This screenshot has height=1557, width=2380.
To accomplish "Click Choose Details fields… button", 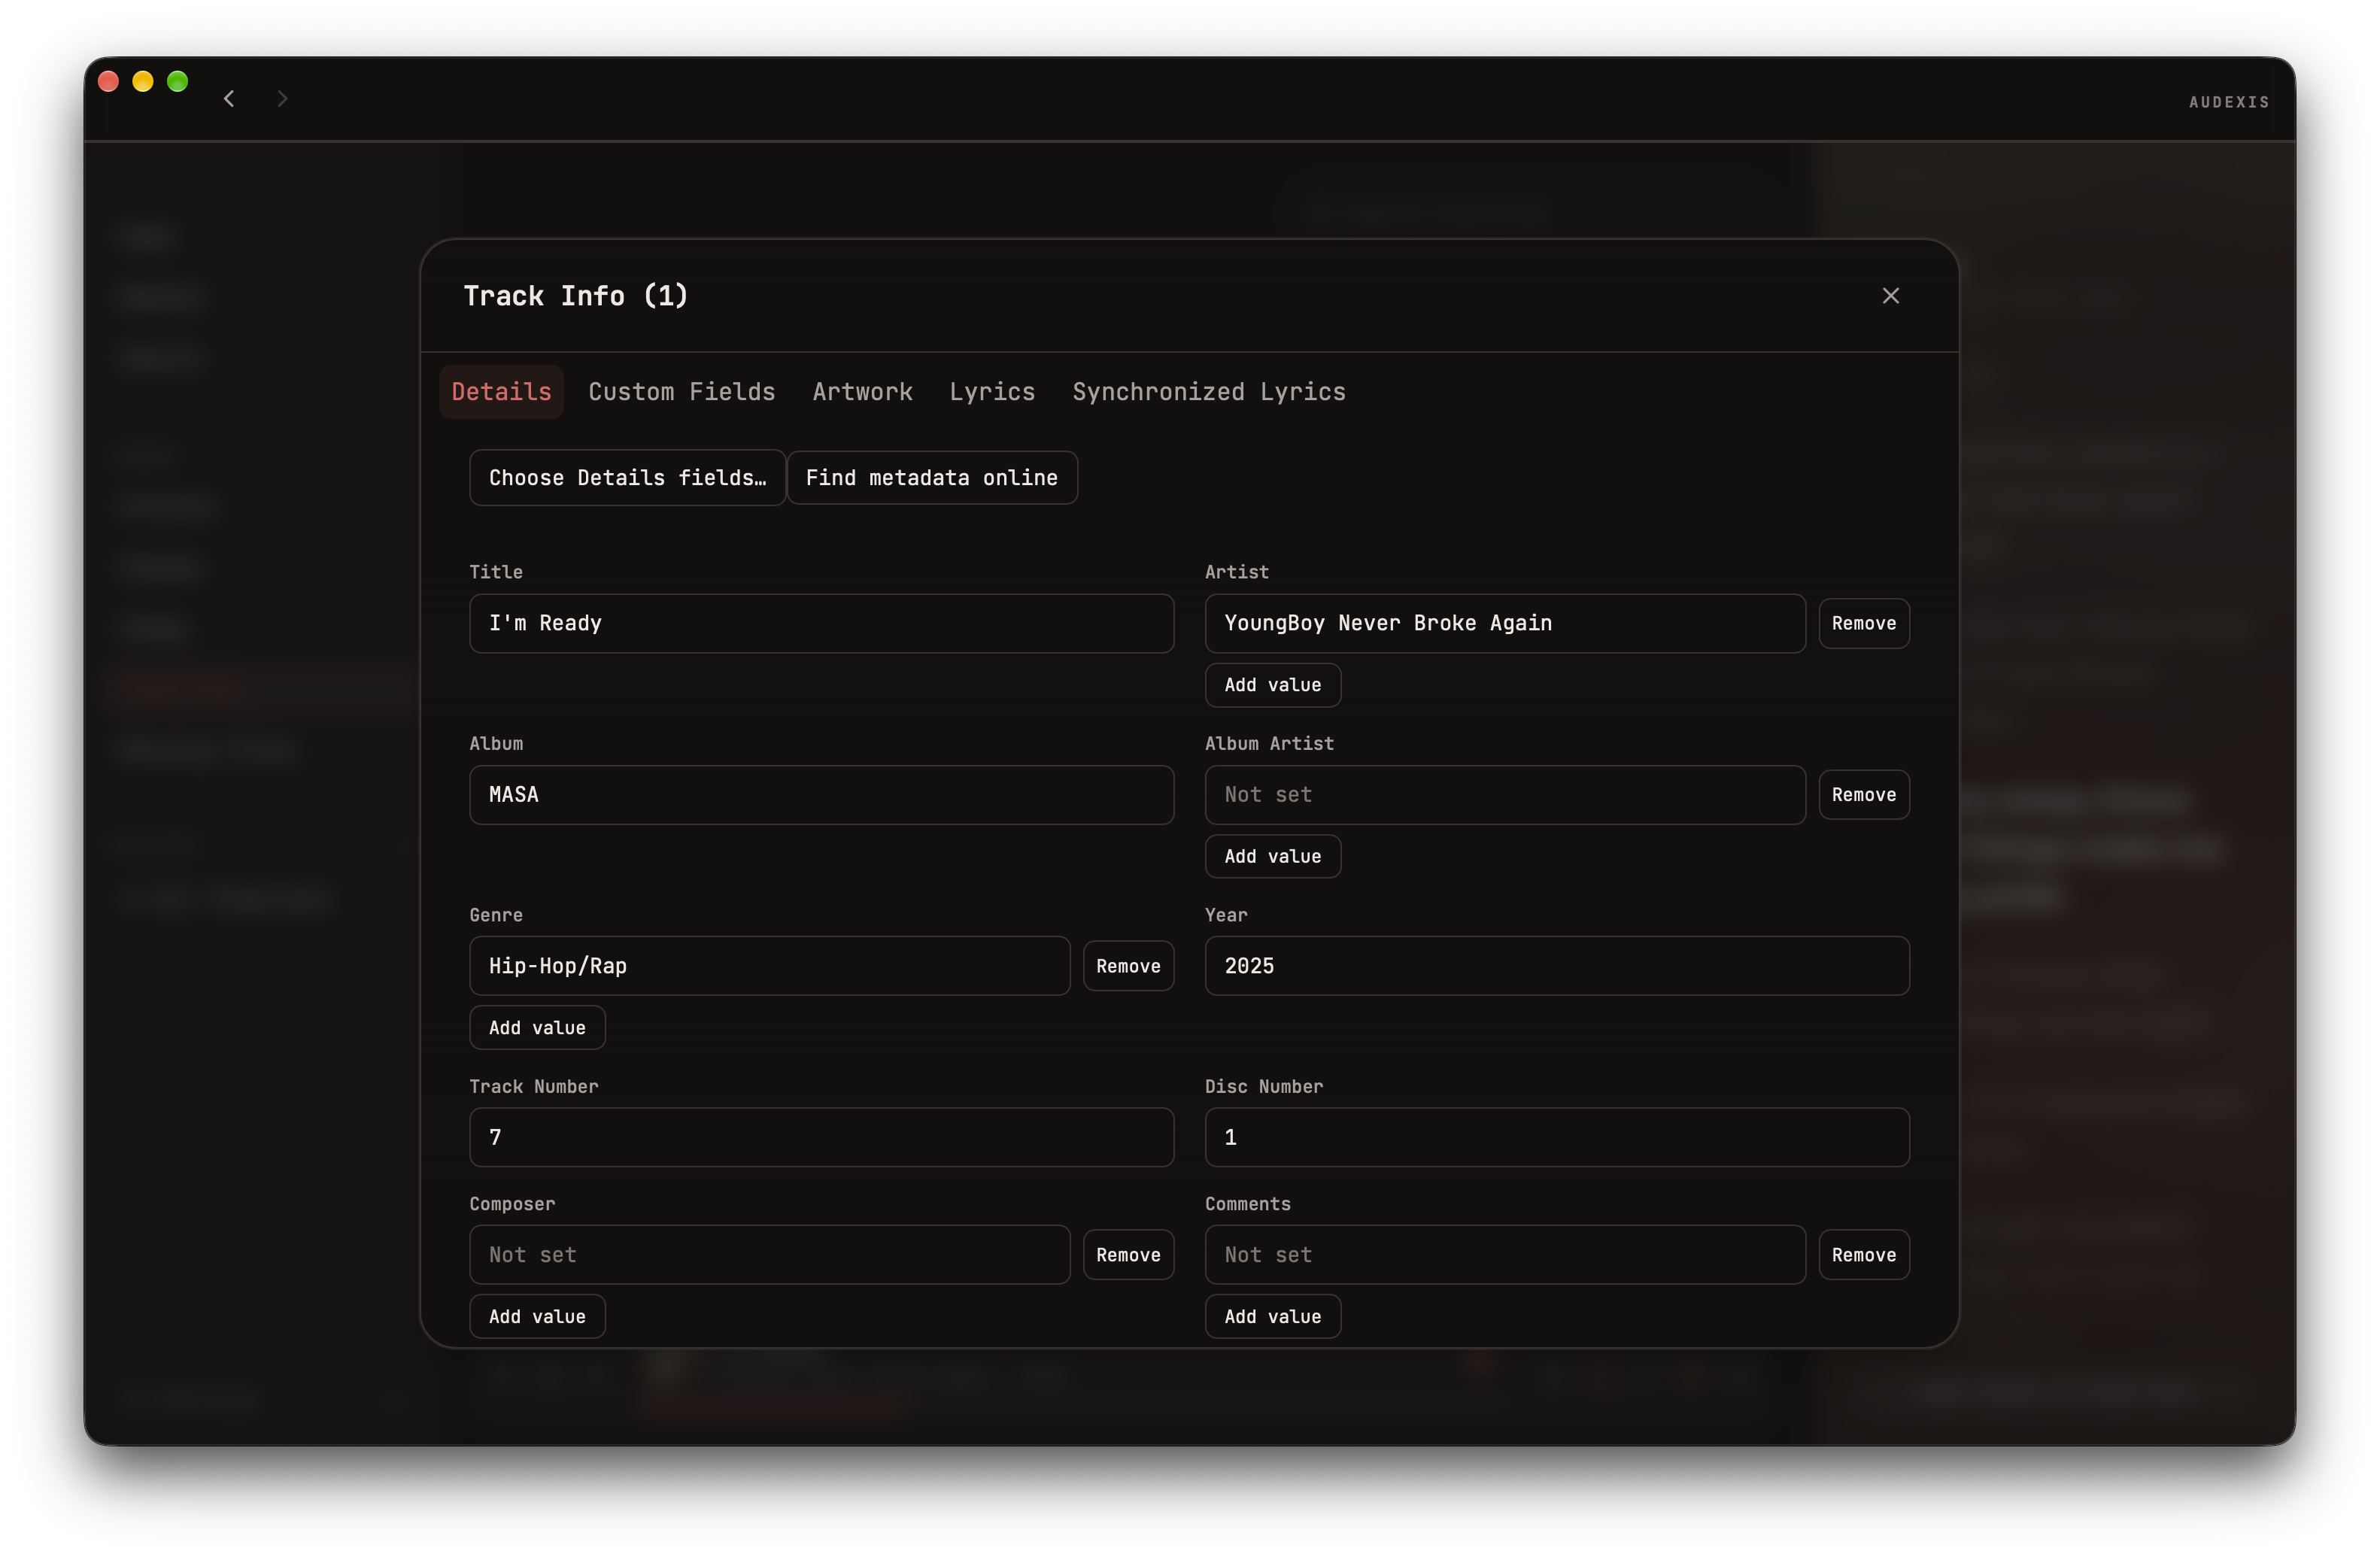I will [627, 478].
